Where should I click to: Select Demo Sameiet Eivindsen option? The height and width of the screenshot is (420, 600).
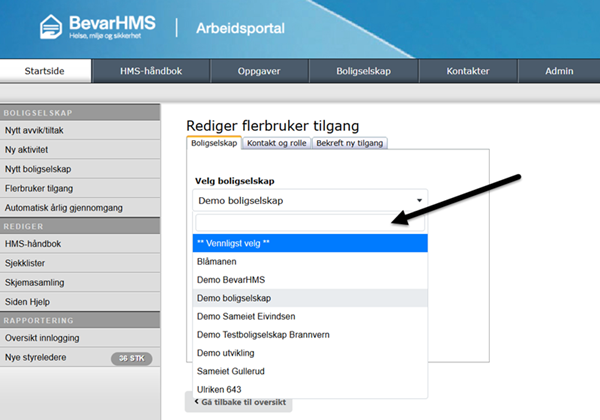coord(248,316)
